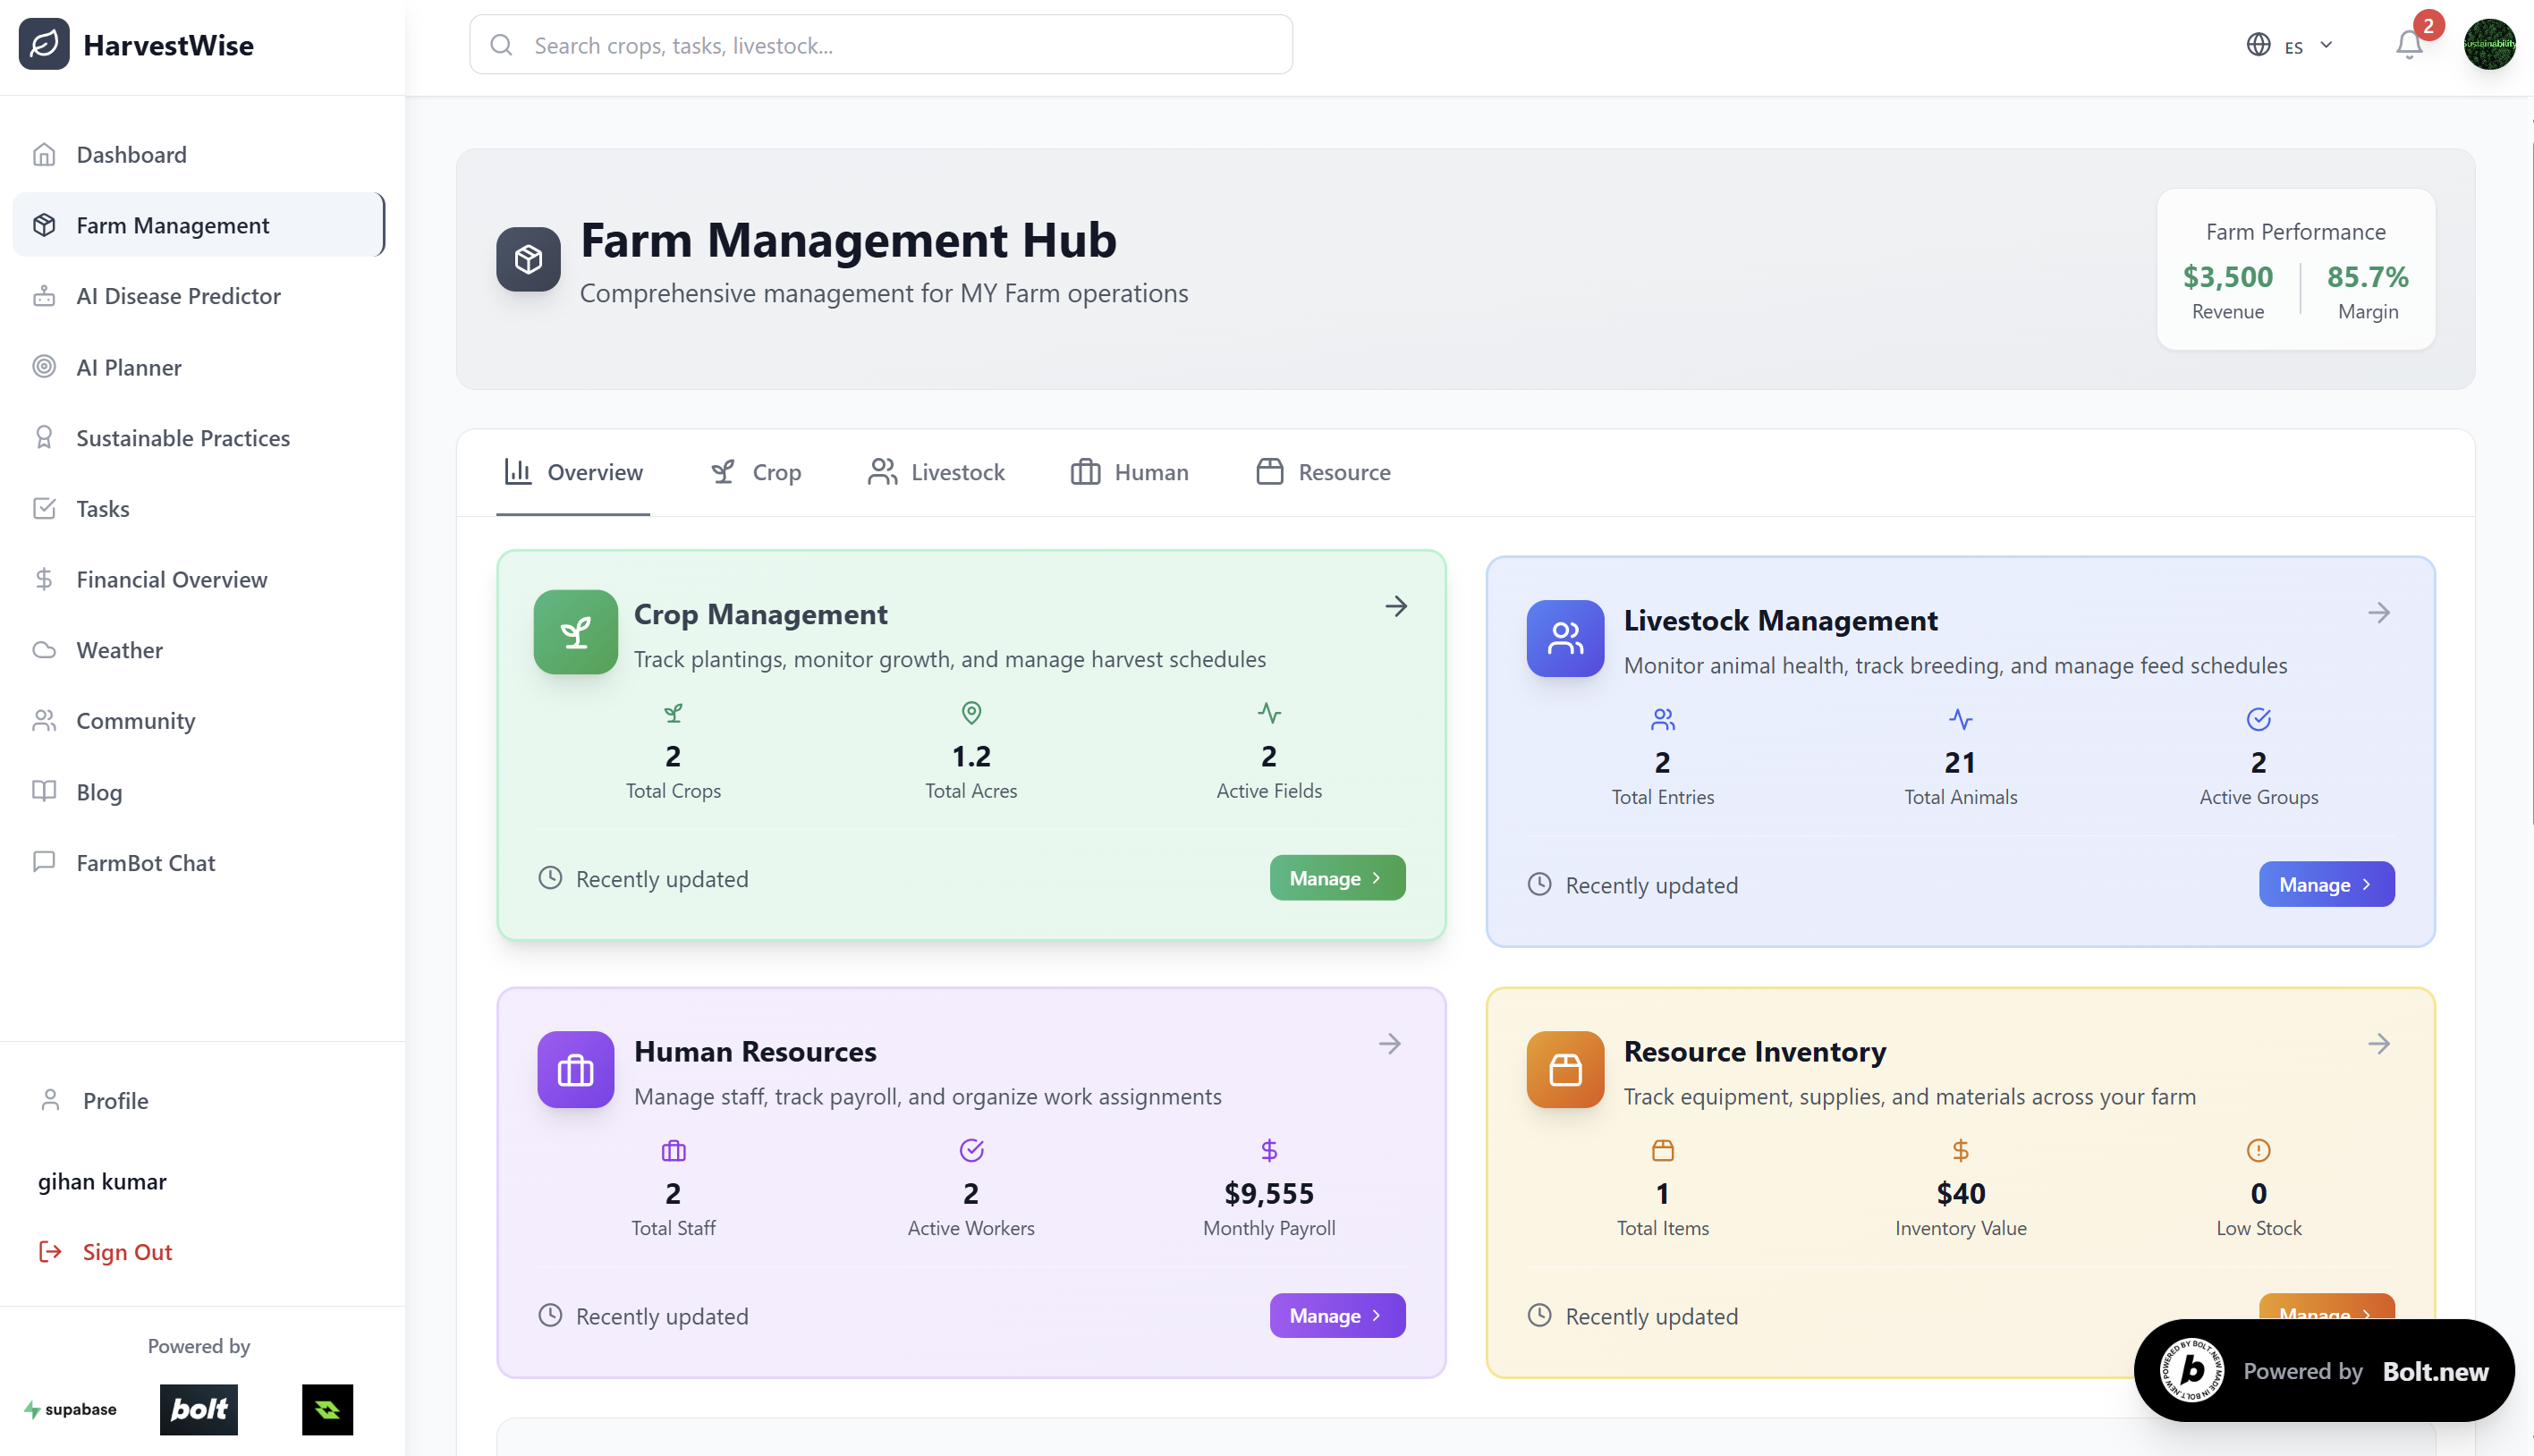The image size is (2534, 1456).
Task: Click the Manage button on Crop Management
Action: [x=1337, y=877]
